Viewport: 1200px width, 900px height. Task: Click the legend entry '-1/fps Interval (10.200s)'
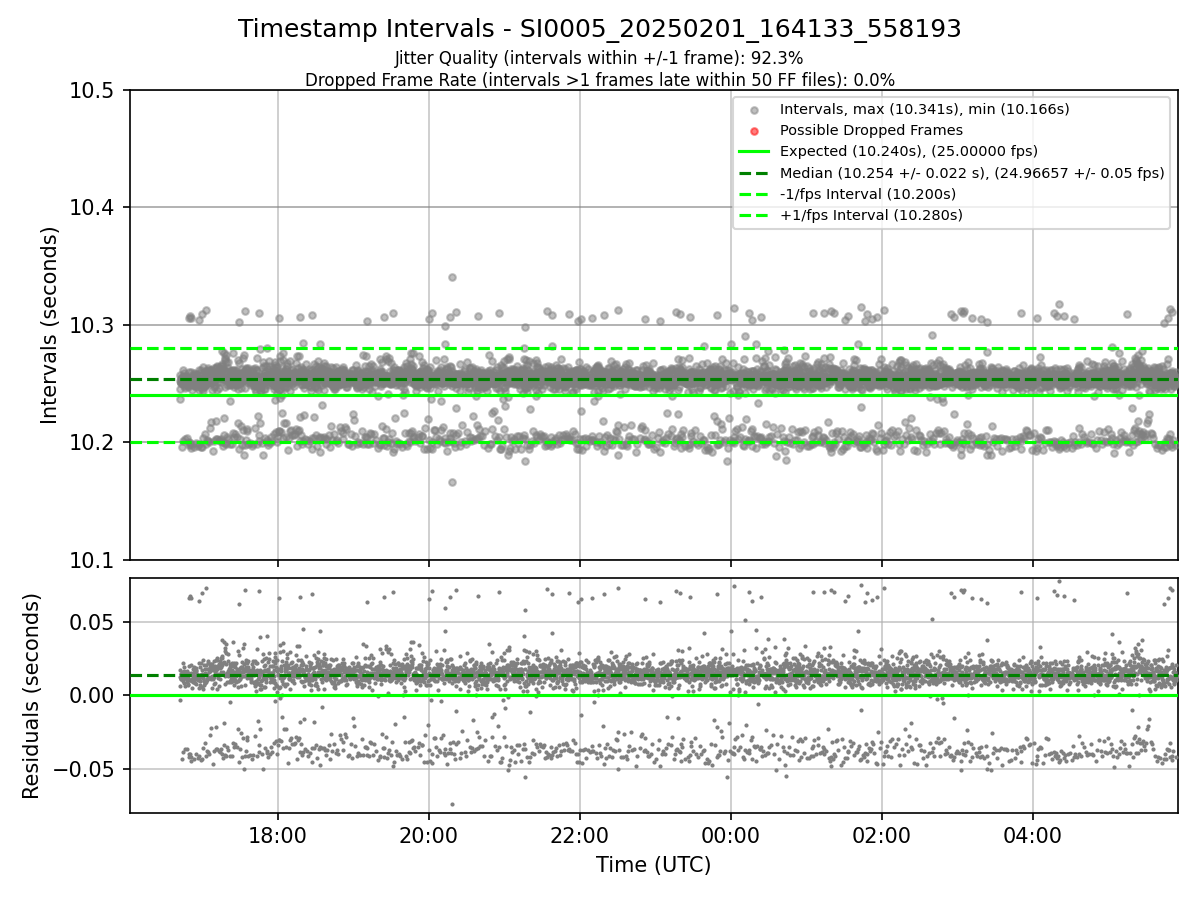tap(868, 194)
